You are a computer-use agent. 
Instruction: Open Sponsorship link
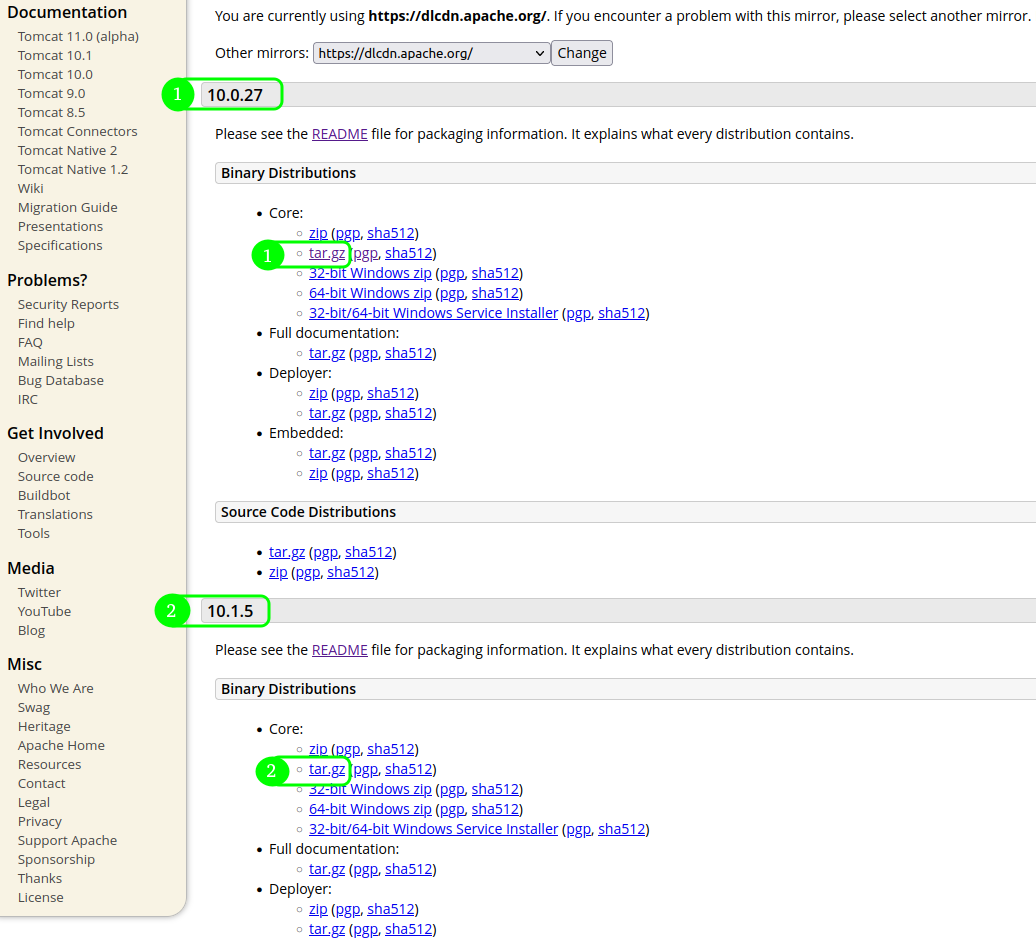pos(56,860)
